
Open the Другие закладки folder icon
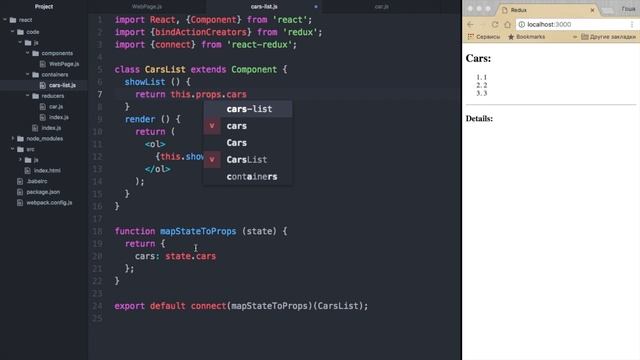click(x=584, y=37)
